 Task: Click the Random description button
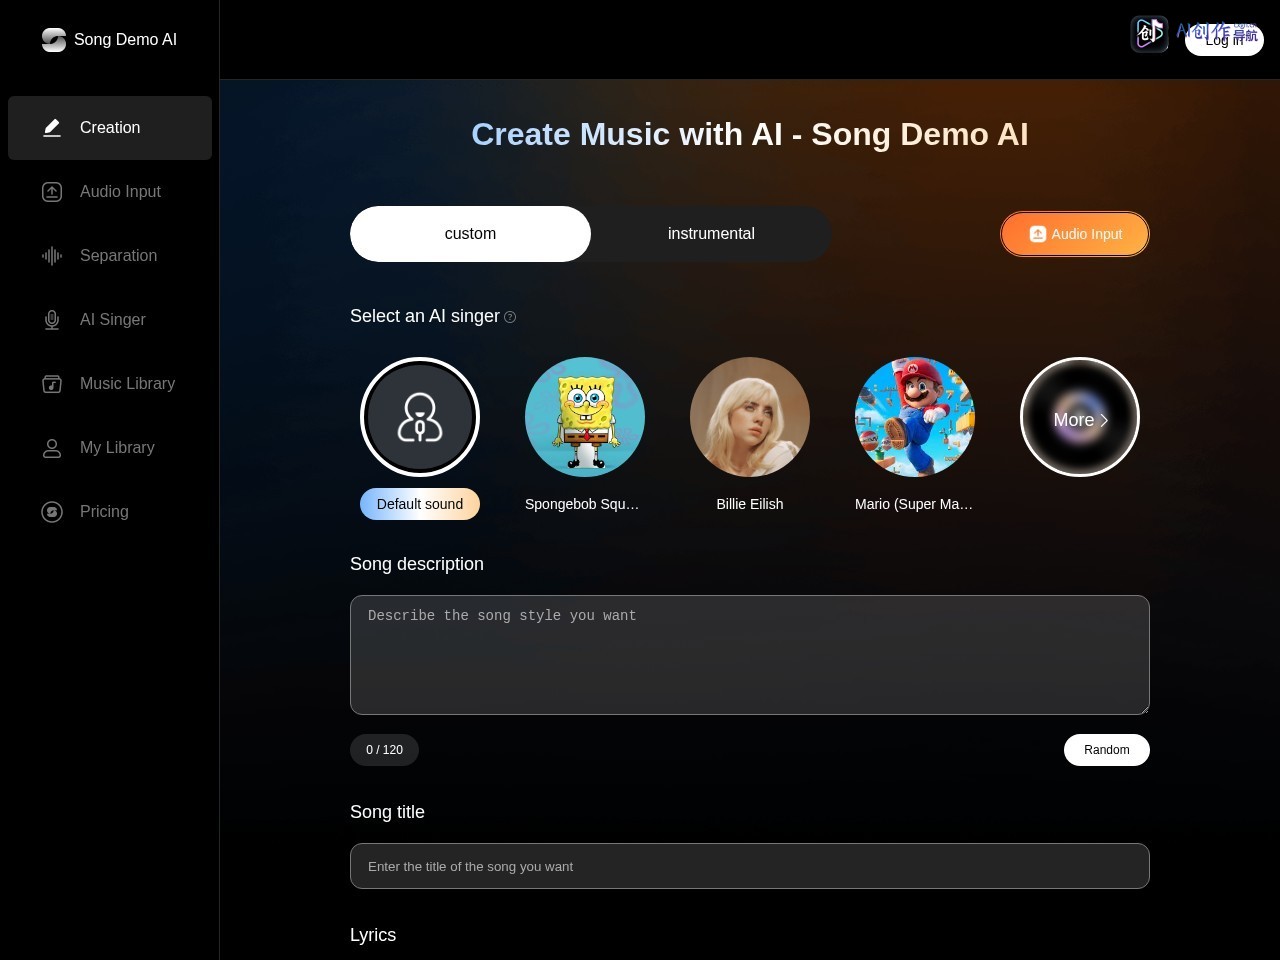[1107, 750]
